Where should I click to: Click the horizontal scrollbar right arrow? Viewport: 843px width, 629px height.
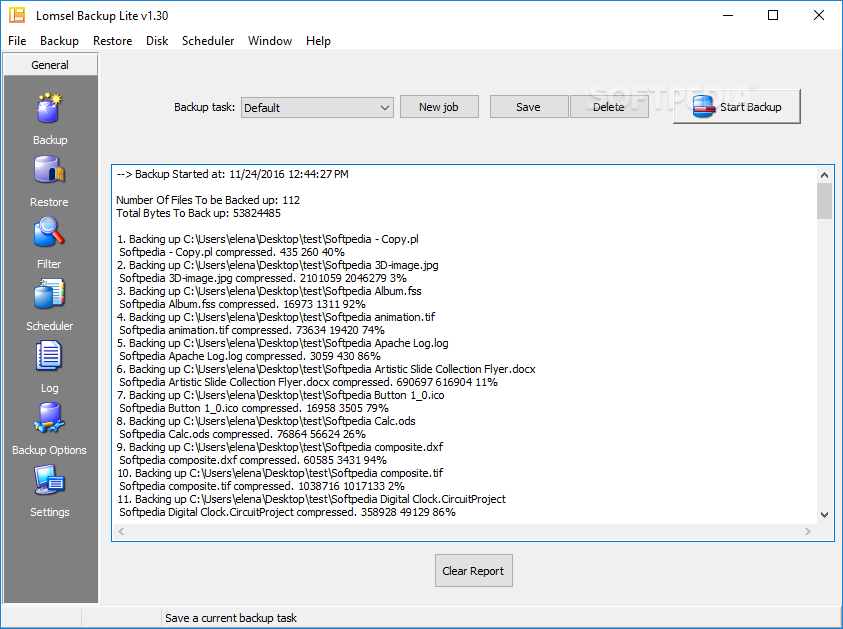click(808, 531)
